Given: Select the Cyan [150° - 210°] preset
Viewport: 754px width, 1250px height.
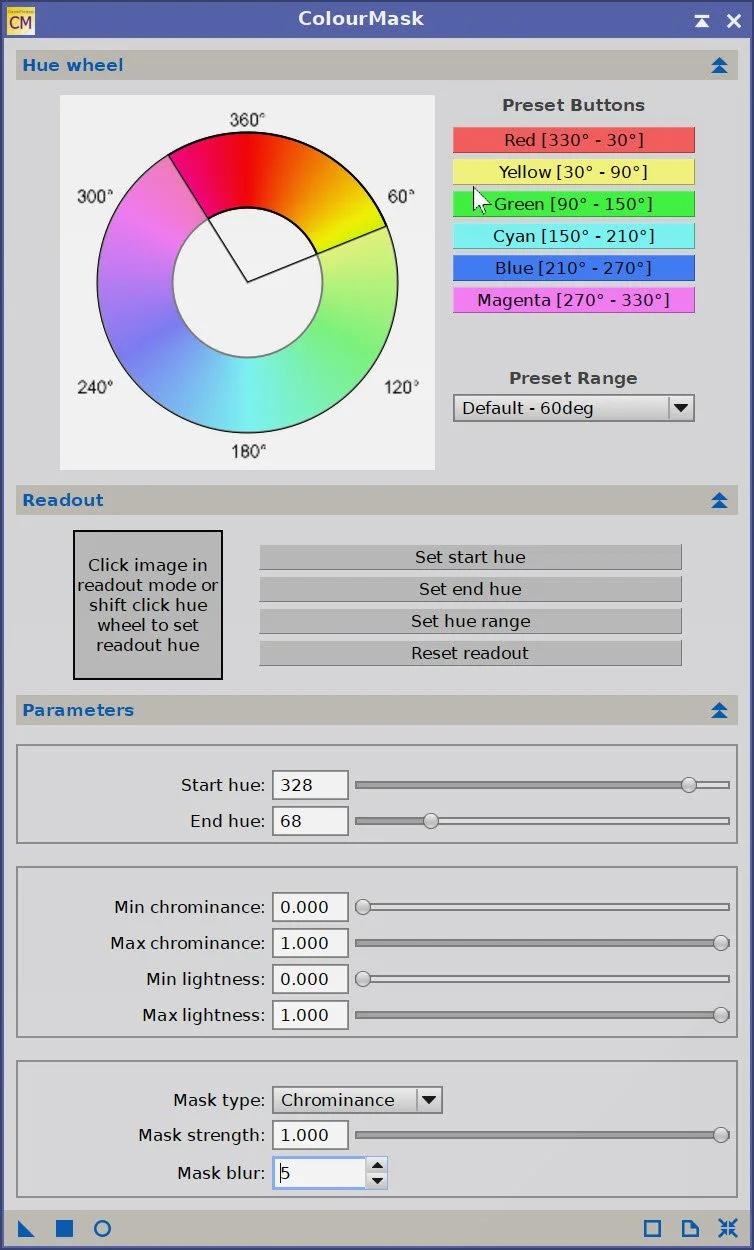Looking at the screenshot, I should (x=574, y=236).
